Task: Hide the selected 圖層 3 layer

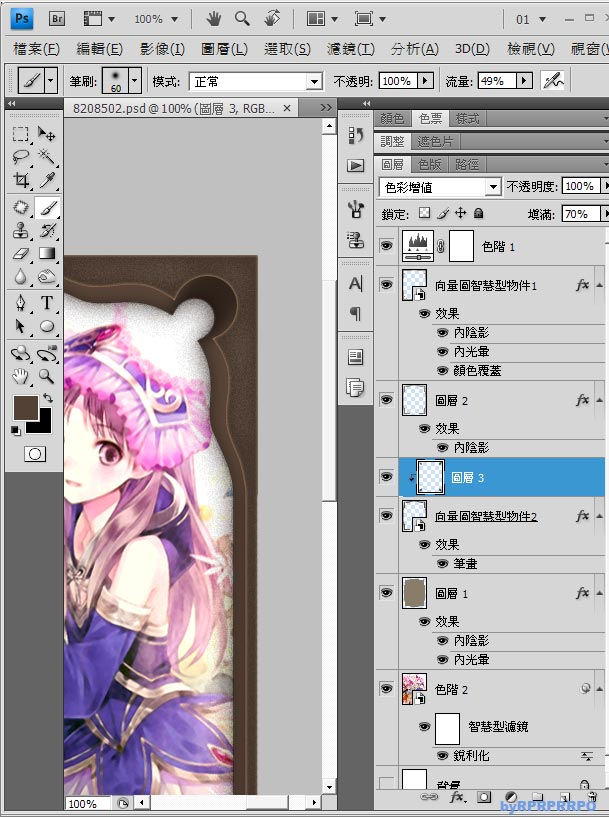Action: tap(387, 477)
